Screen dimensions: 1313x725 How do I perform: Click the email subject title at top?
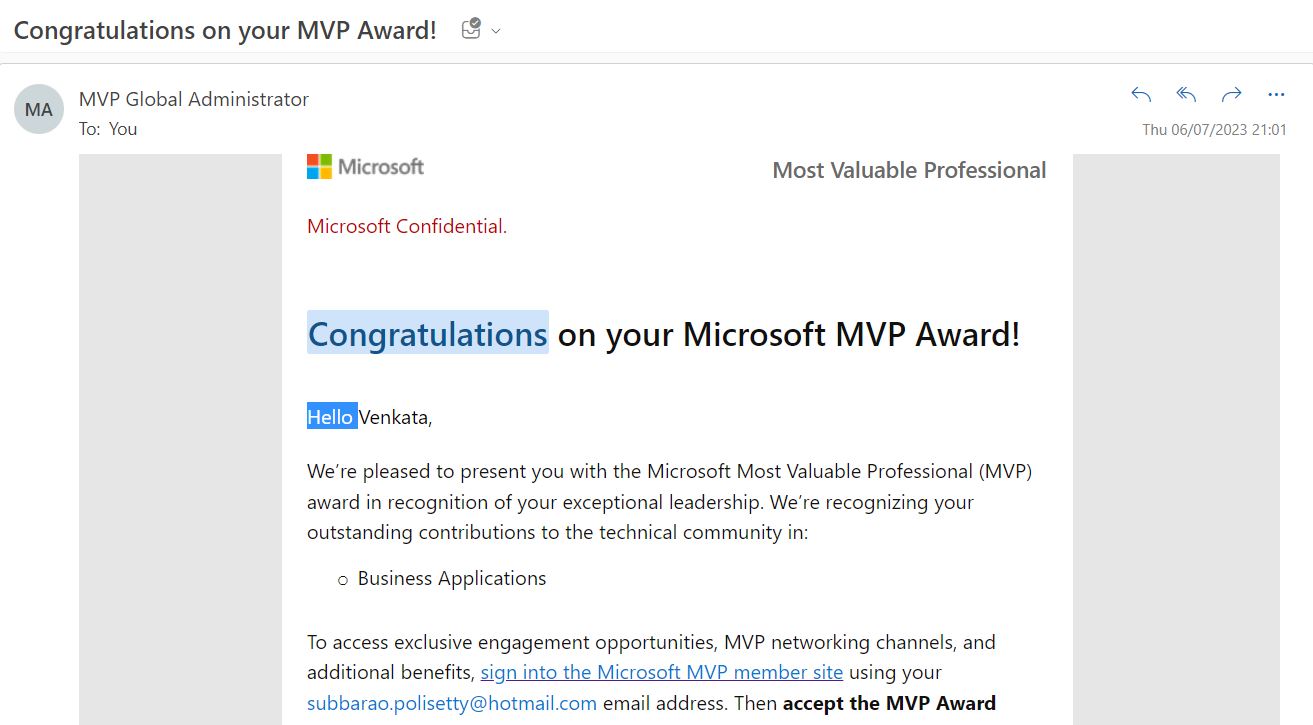tap(225, 30)
